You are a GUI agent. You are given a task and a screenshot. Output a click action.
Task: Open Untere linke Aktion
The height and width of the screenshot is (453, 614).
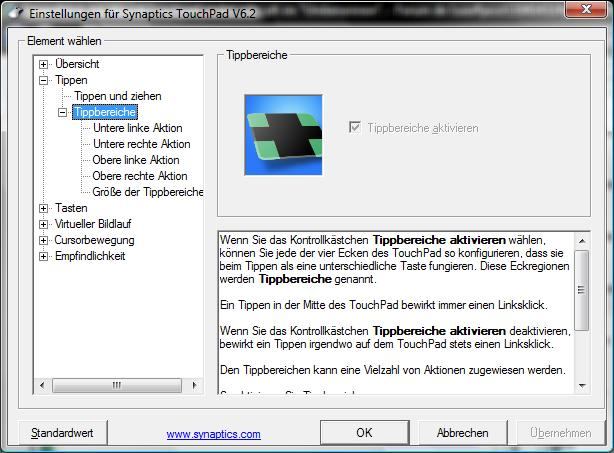click(138, 128)
